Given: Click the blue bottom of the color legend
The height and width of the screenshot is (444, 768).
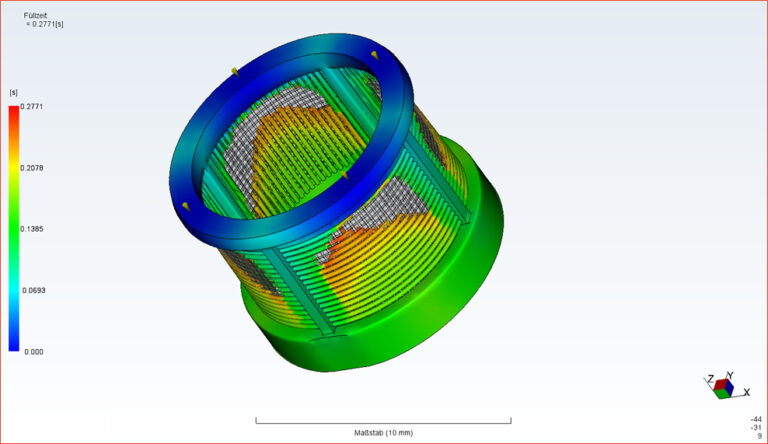Looking at the screenshot, I should [14, 343].
